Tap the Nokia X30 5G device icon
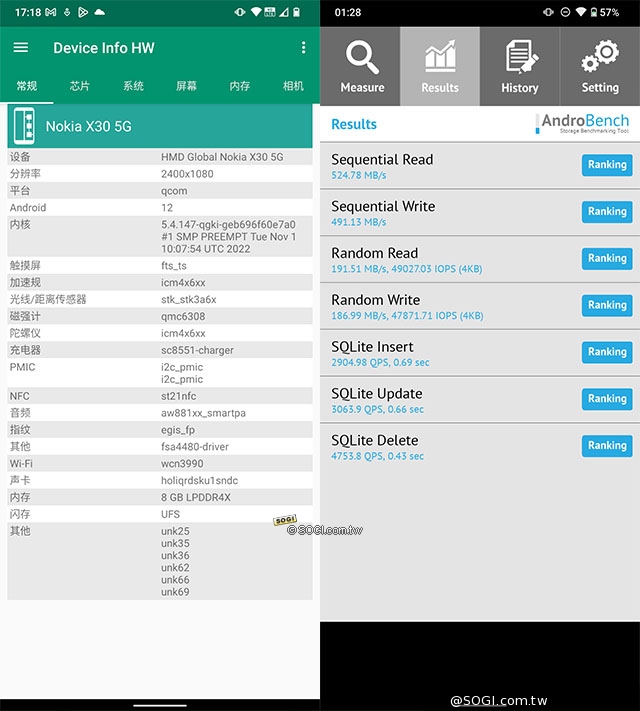 (x=24, y=126)
